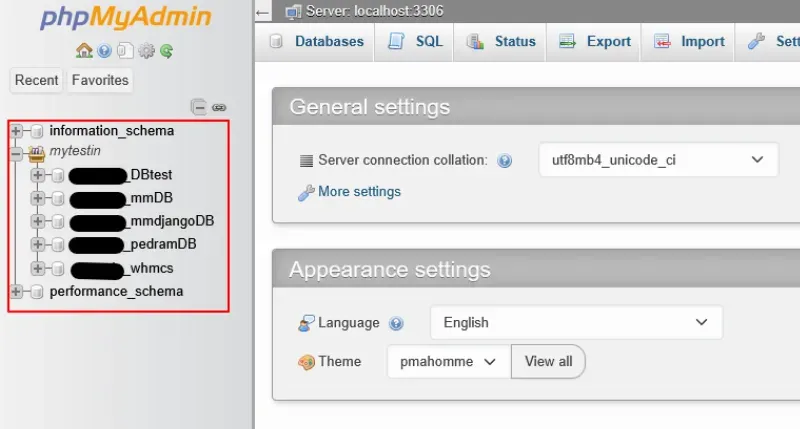
Task: Click the View all themes button
Action: [x=548, y=362]
